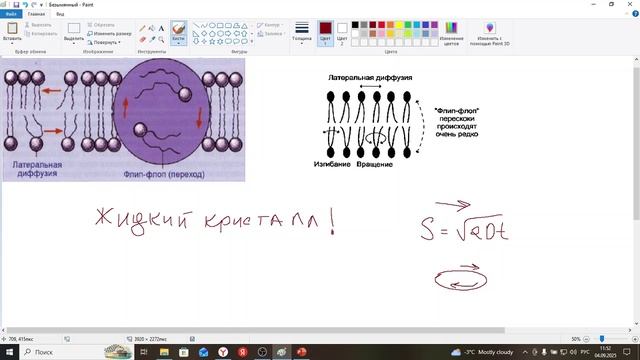Expand the shapes gallery more arrow
This screenshot has height=360, width=640.
252,42
